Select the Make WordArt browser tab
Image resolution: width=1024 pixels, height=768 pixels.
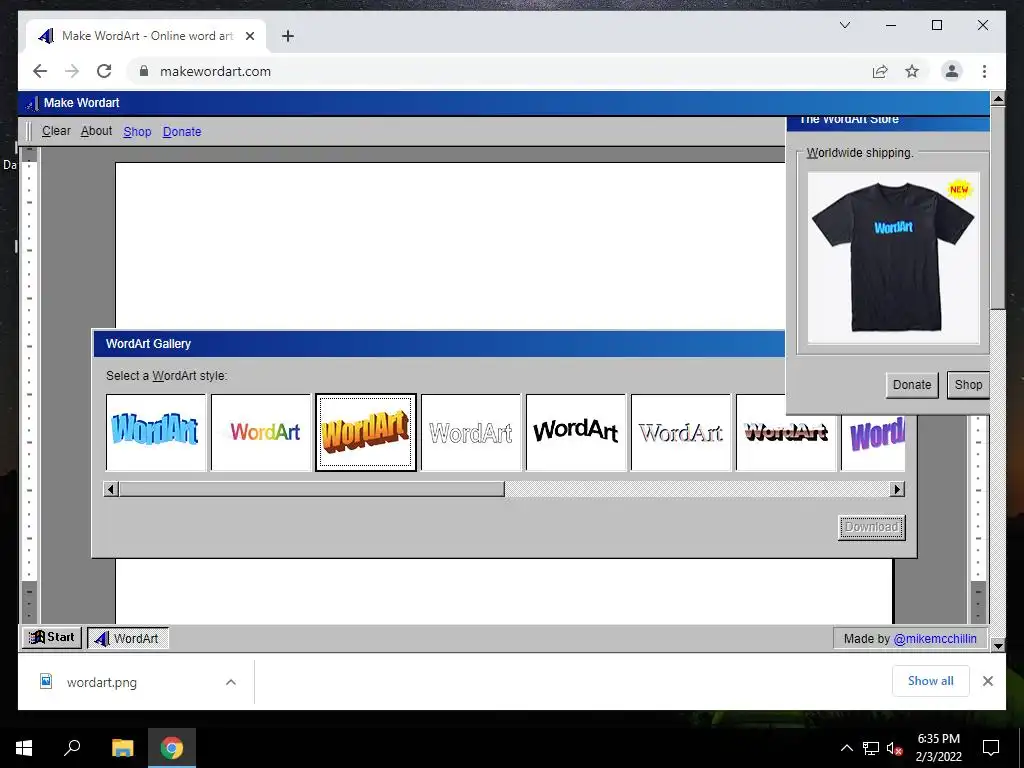(146, 36)
